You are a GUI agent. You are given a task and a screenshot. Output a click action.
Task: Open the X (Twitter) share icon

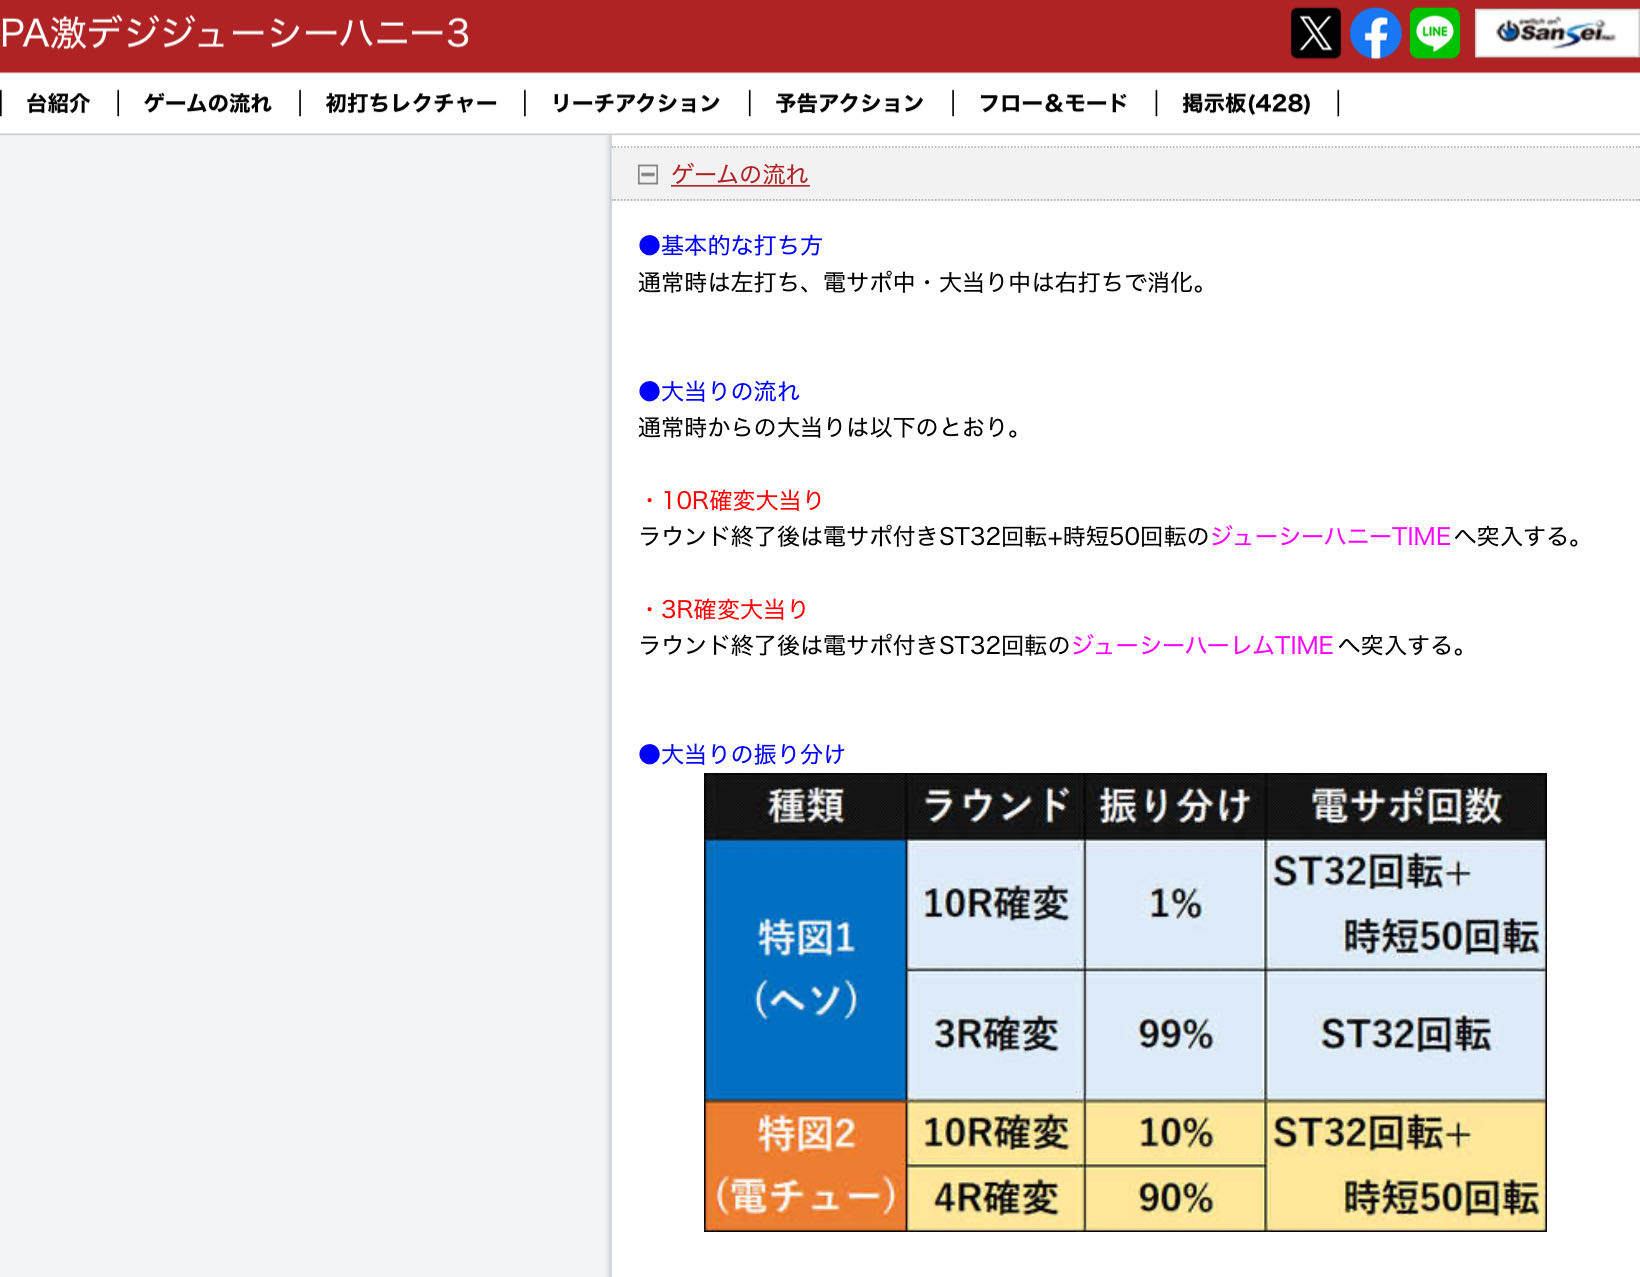[1315, 33]
